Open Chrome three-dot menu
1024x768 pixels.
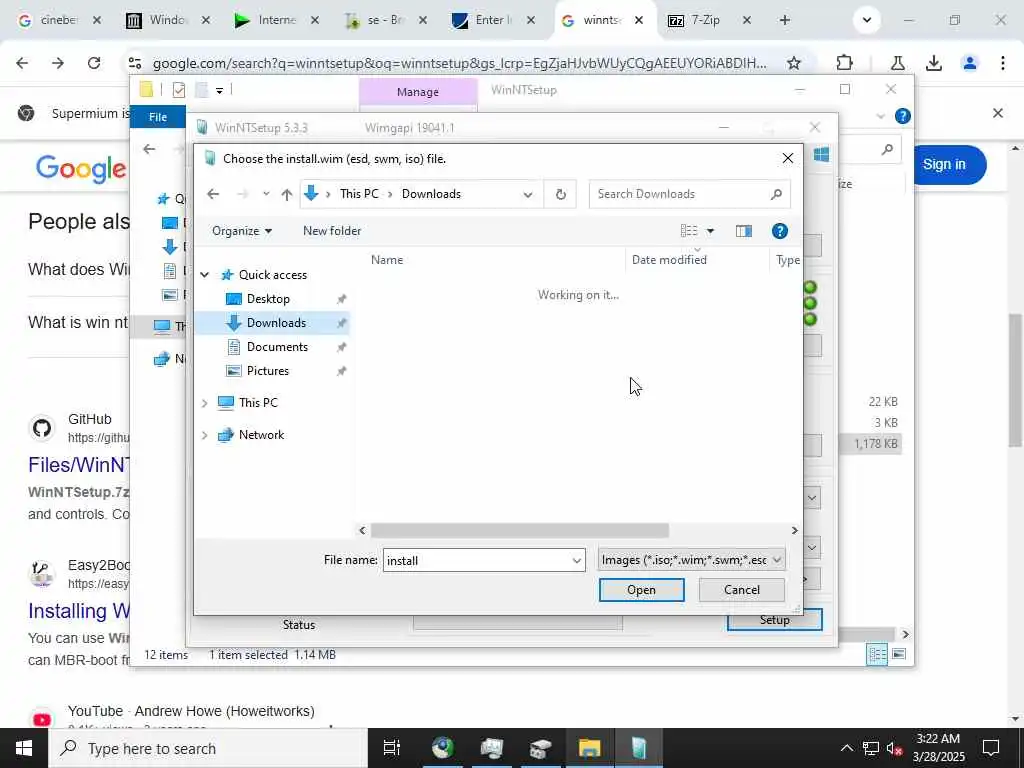pos(1002,63)
